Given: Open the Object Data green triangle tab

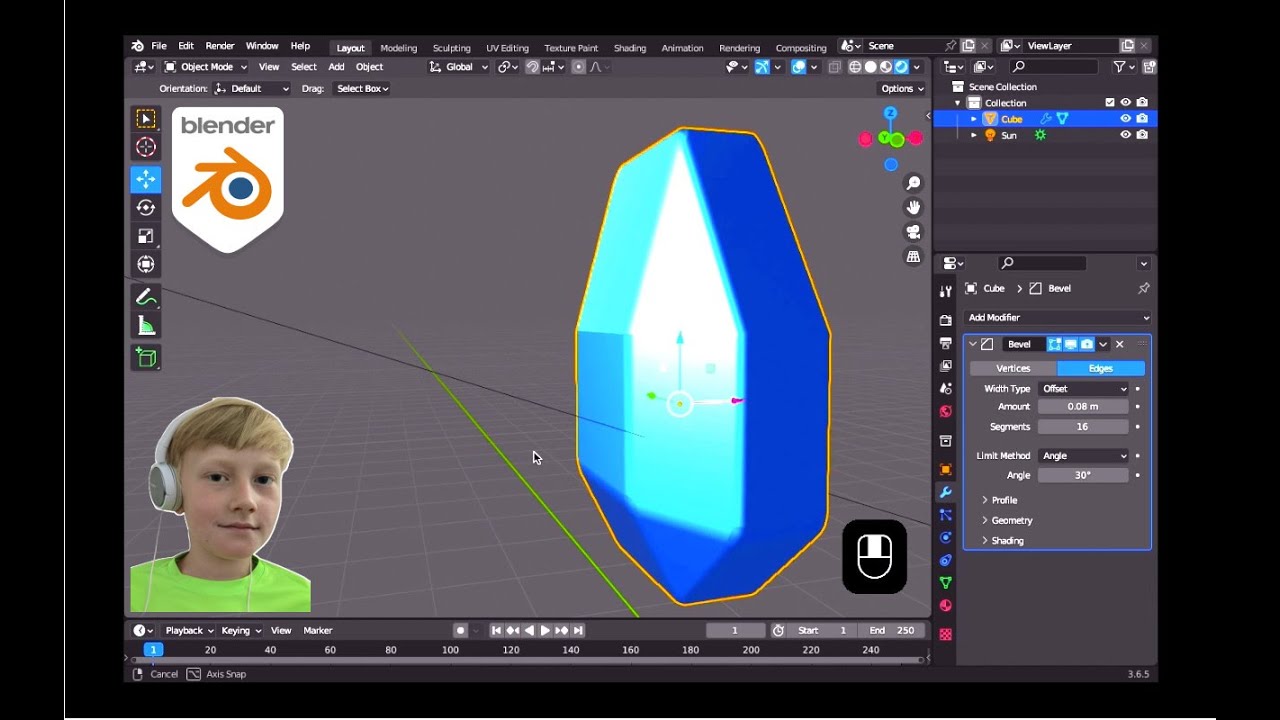Looking at the screenshot, I should point(946,582).
